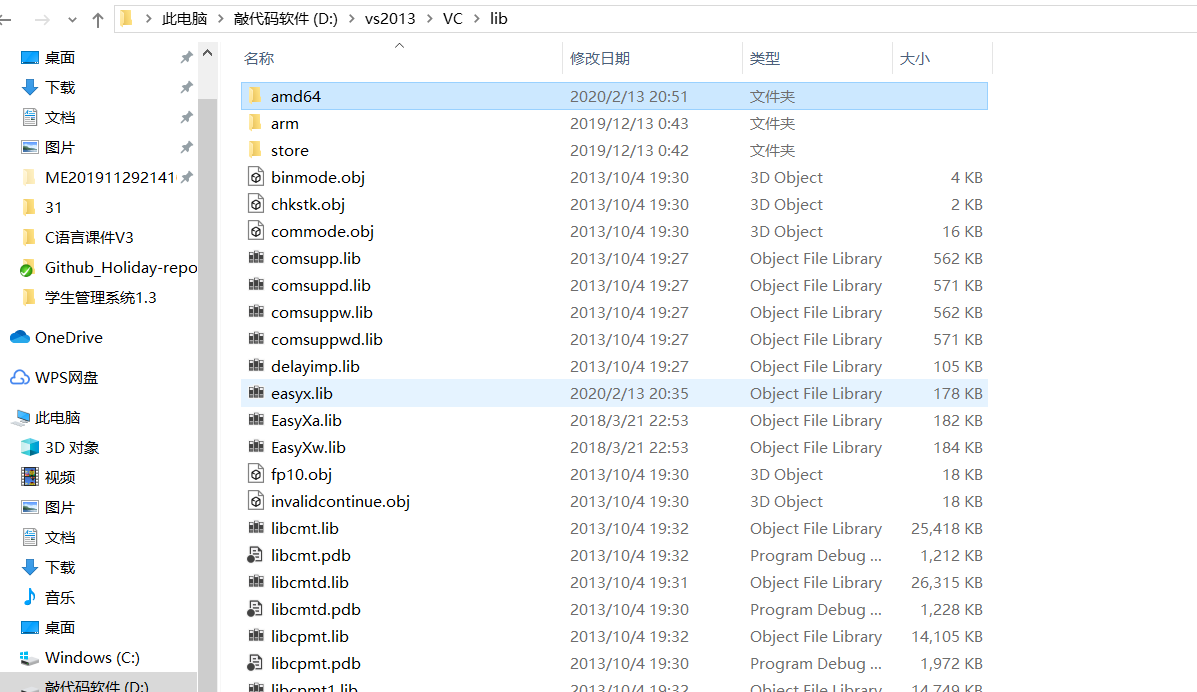Click the commode.obj file icon

pos(256,231)
